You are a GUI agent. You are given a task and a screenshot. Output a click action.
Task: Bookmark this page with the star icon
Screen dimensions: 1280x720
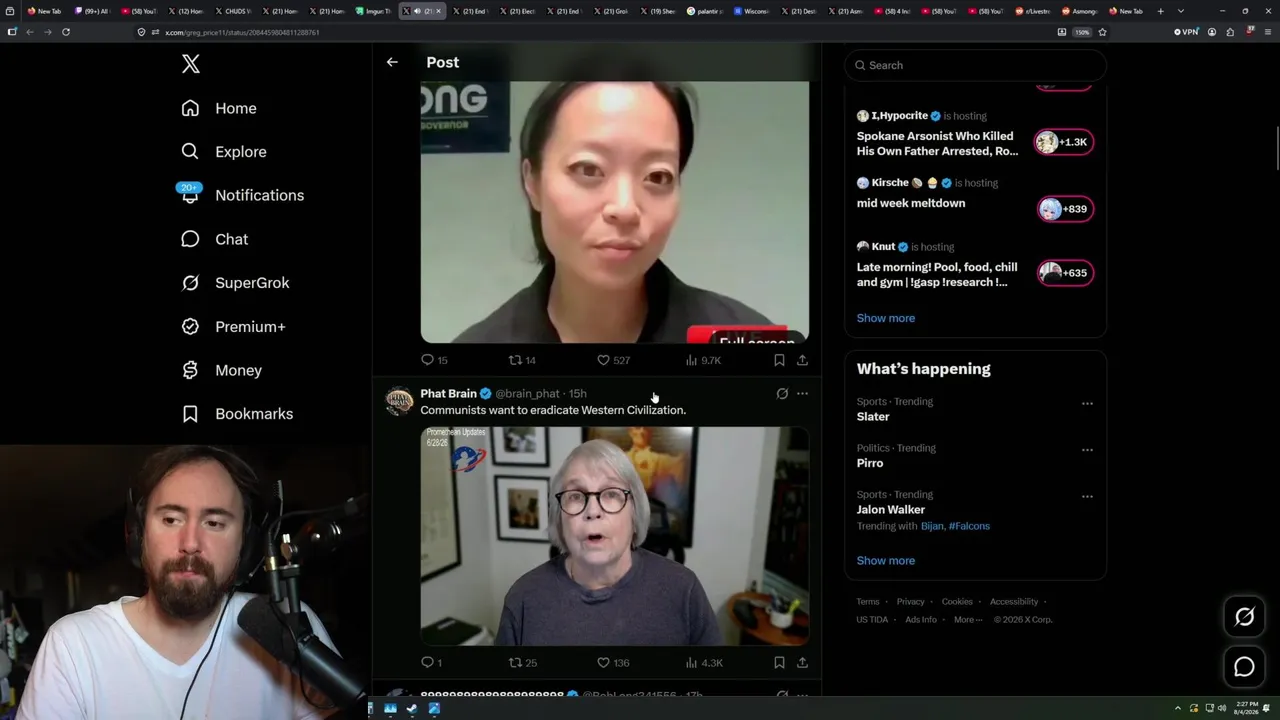(1102, 32)
